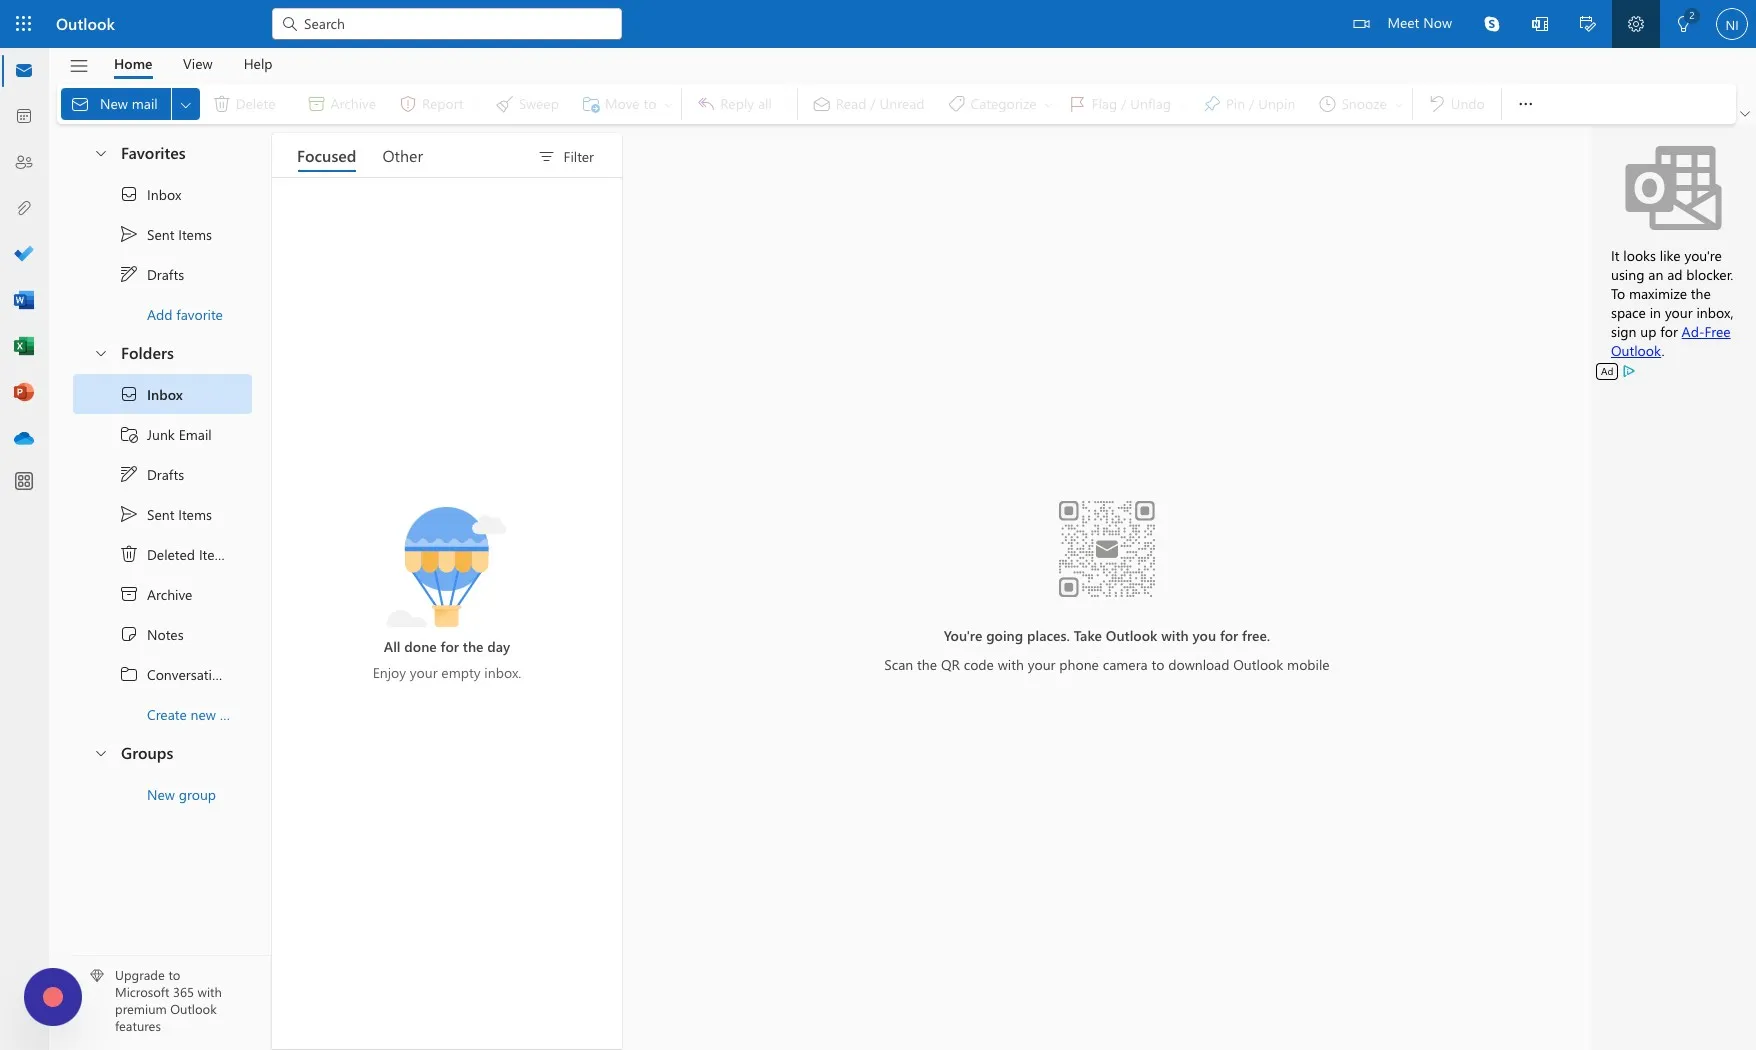The width and height of the screenshot is (1756, 1050).
Task: Toggle the navigation pane hamburger icon
Action: [79, 65]
